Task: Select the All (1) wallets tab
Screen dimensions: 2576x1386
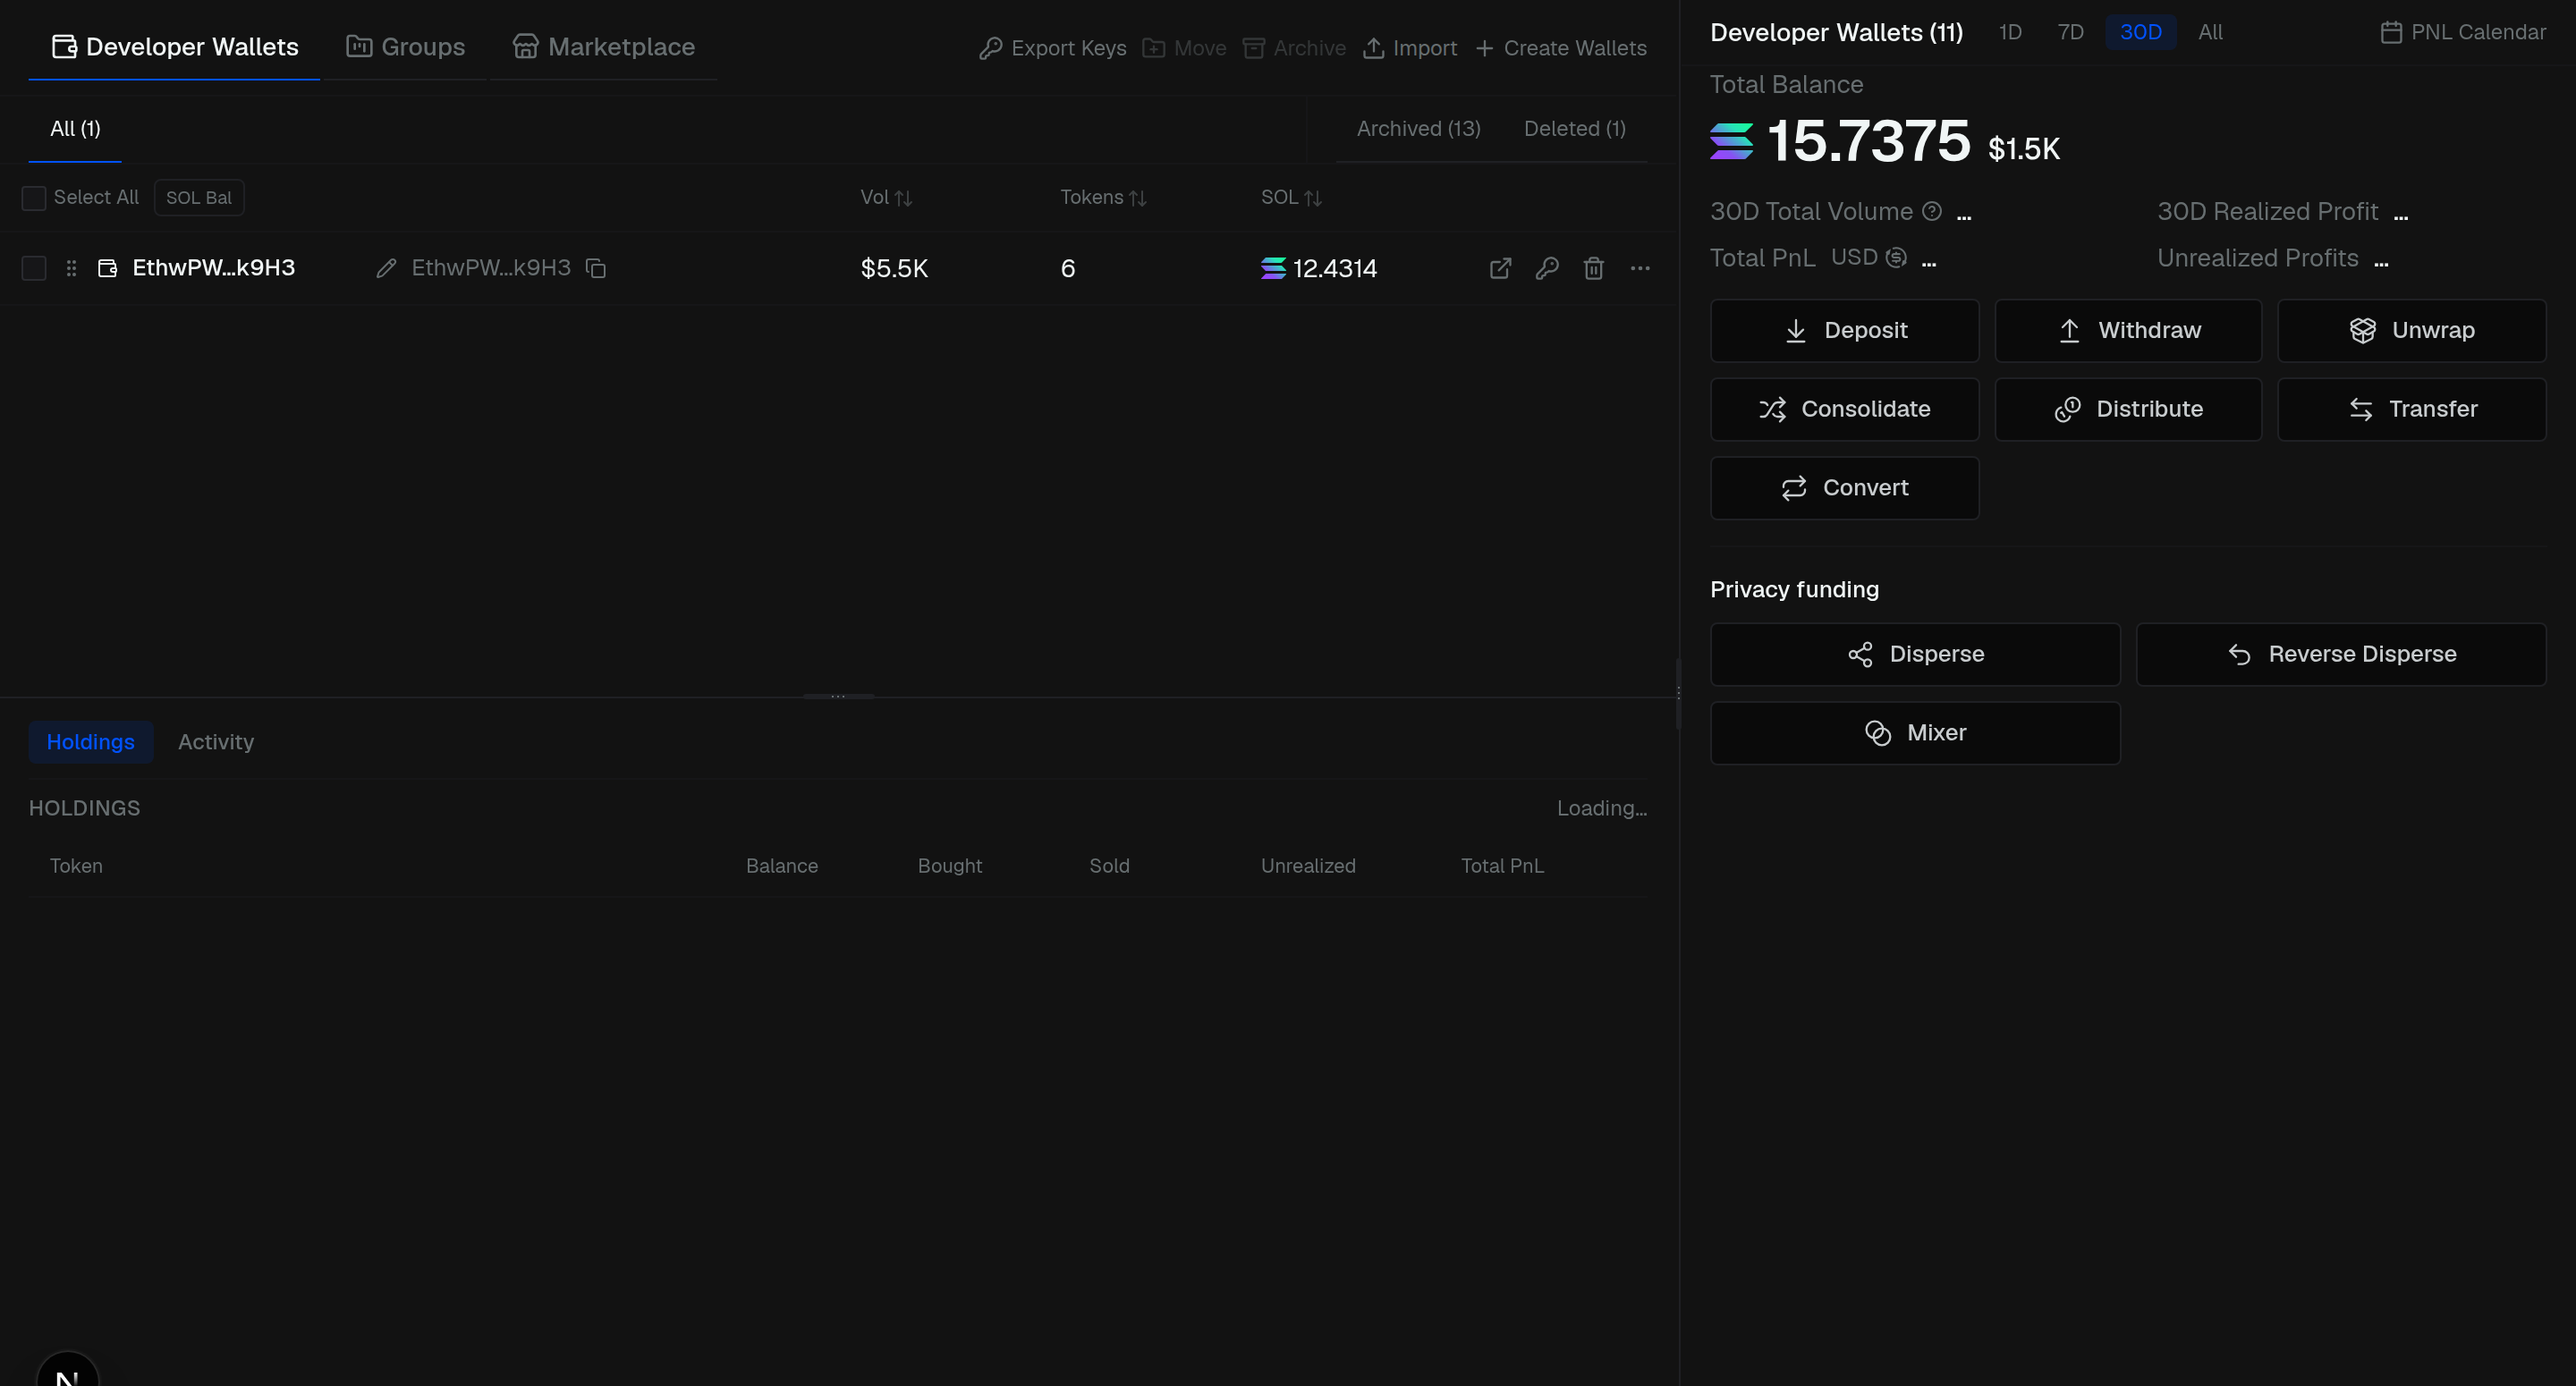Action: 75,129
